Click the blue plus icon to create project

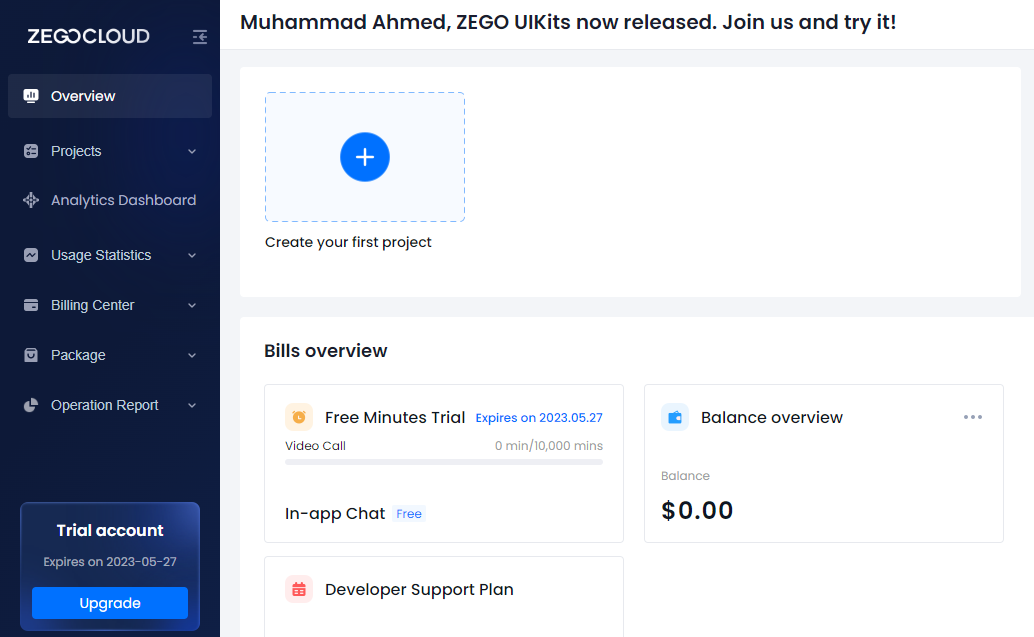click(x=365, y=157)
